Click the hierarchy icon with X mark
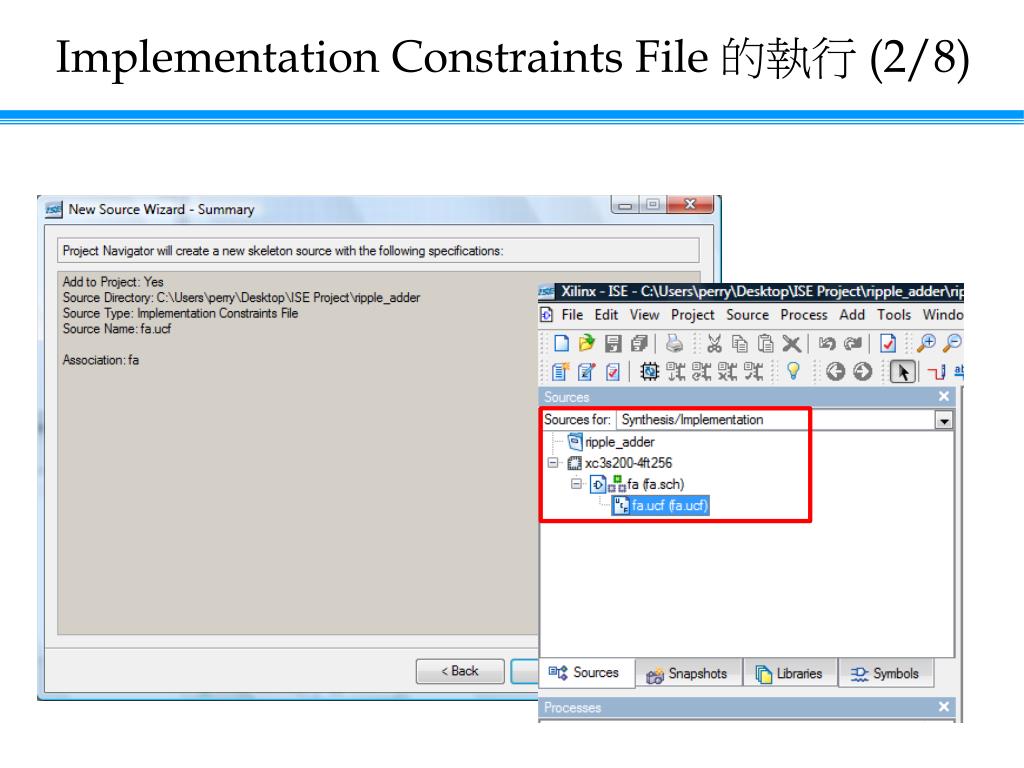Screen dimensions: 1024x768 (728, 372)
